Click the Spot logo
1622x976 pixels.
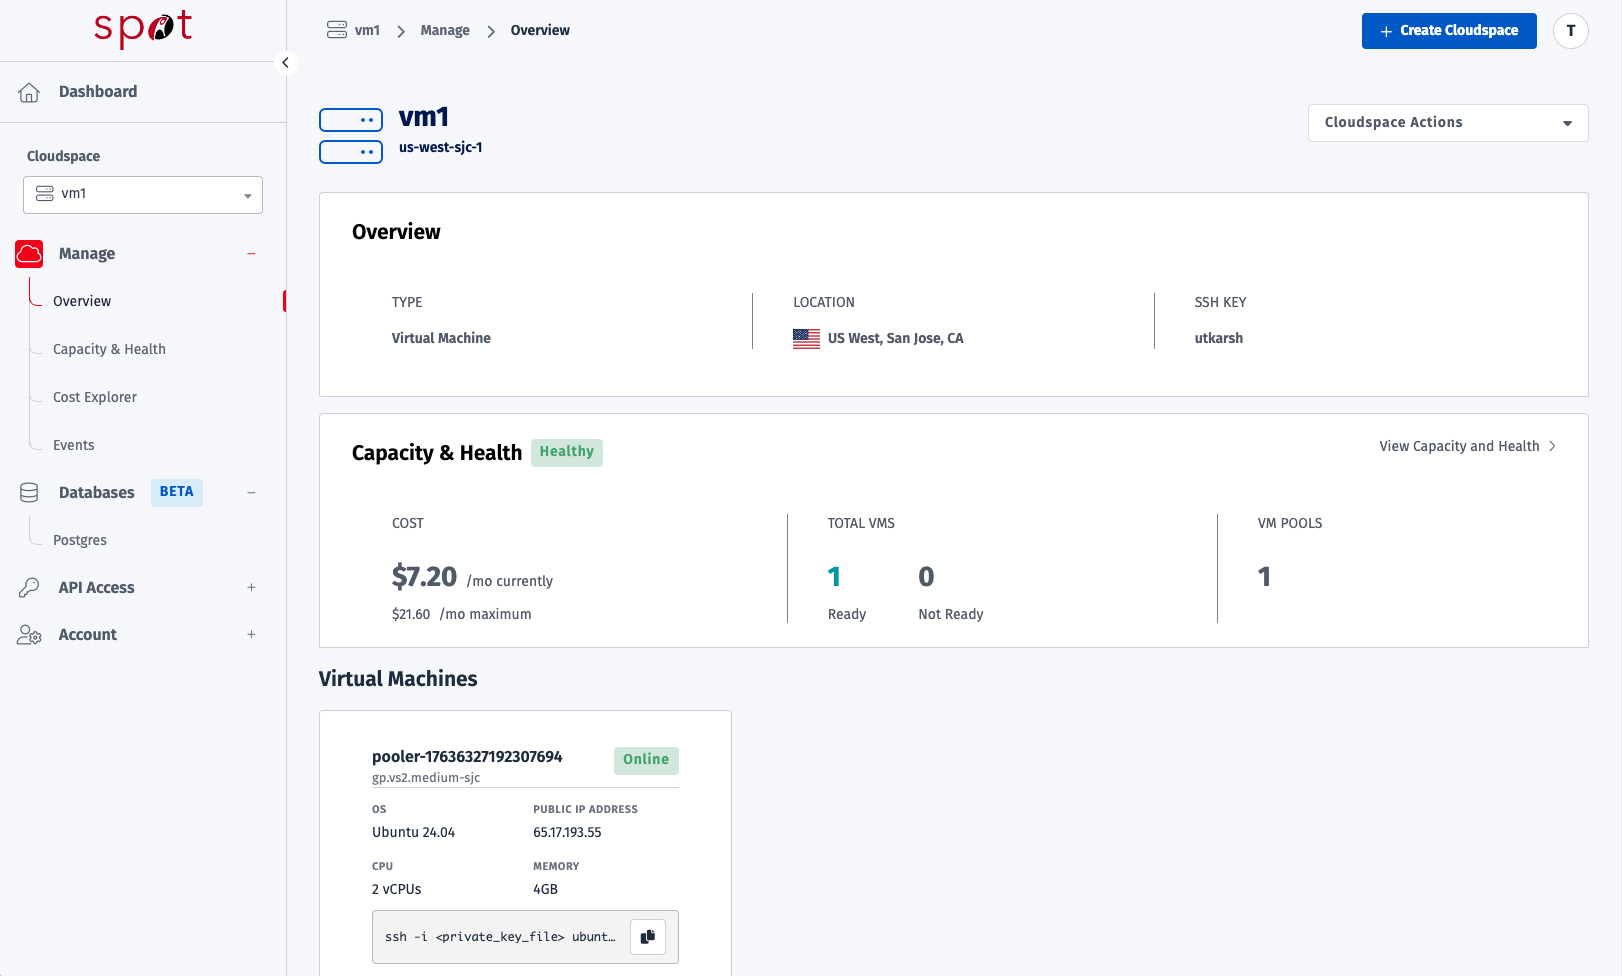[143, 29]
